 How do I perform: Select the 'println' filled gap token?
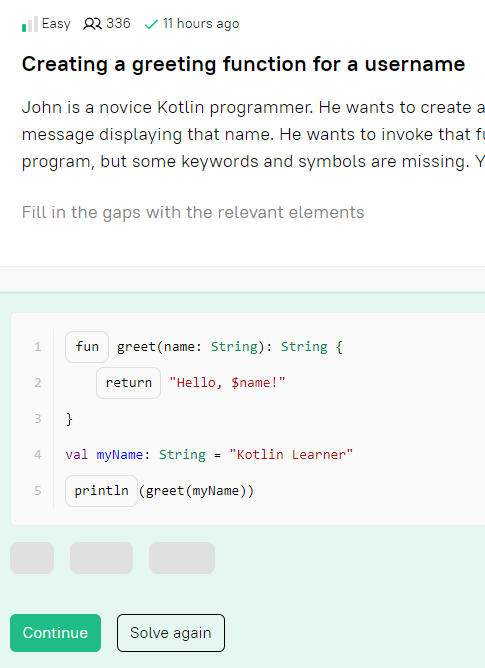pos(101,491)
